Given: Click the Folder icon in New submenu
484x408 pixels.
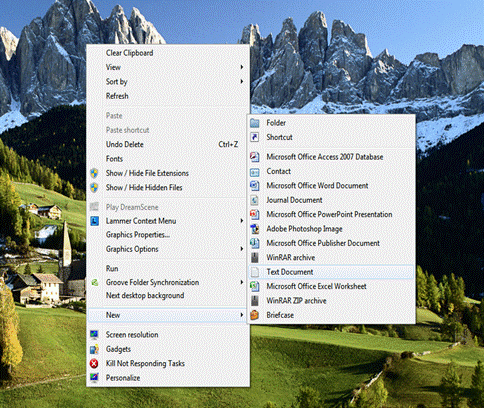Looking at the screenshot, I should click(x=255, y=123).
